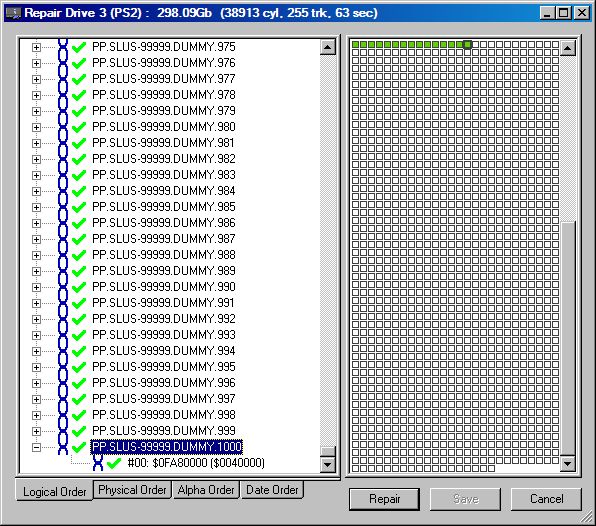Switch to the Alpha Order tab
Screen dimensions: 596x526
[206, 490]
